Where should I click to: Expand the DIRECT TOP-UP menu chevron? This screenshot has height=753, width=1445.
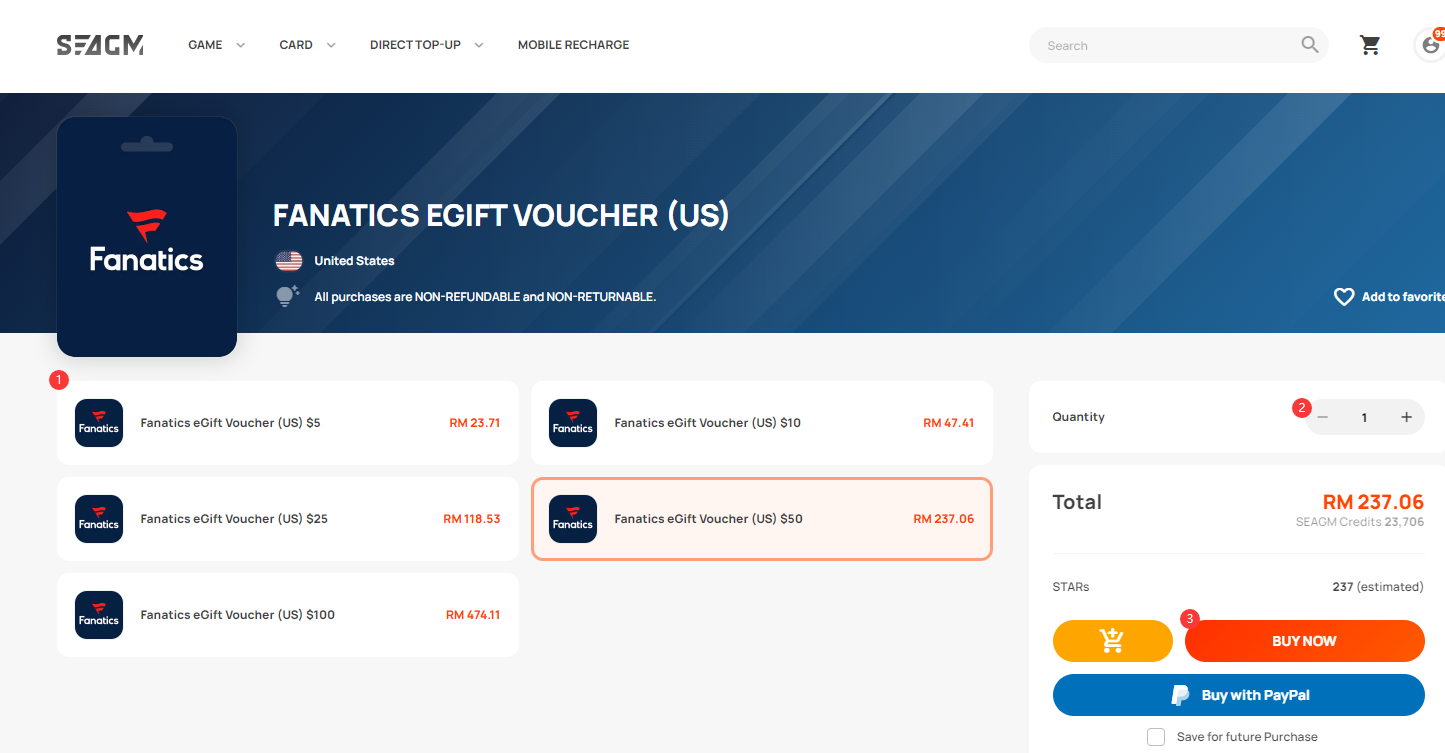[479, 45]
